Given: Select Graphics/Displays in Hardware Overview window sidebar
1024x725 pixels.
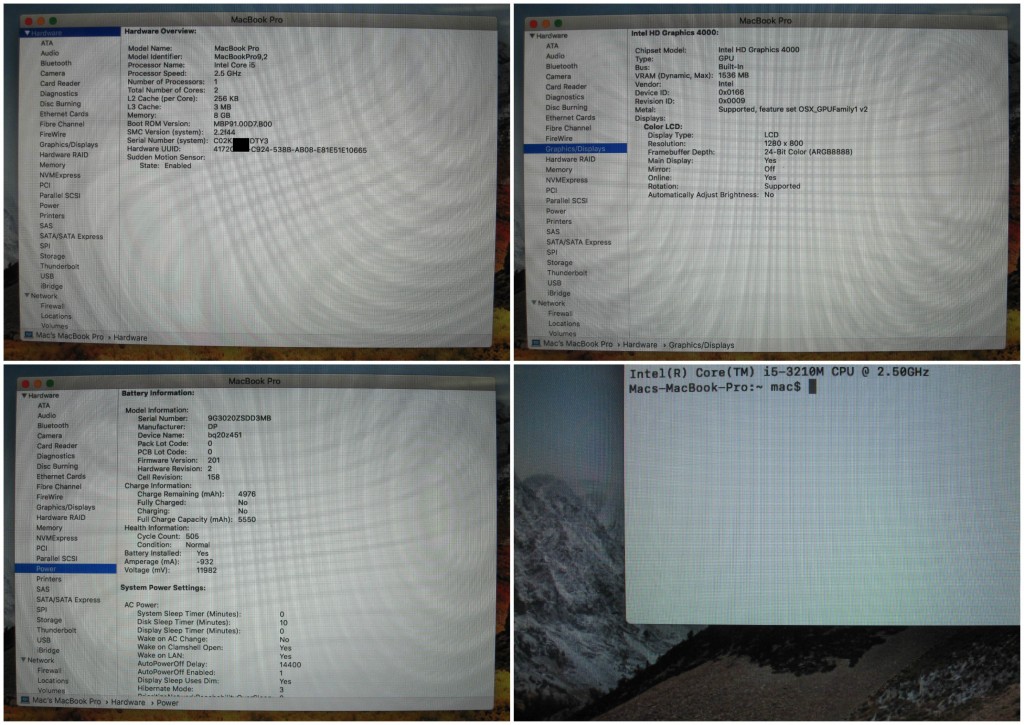Looking at the screenshot, I should pos(69,144).
